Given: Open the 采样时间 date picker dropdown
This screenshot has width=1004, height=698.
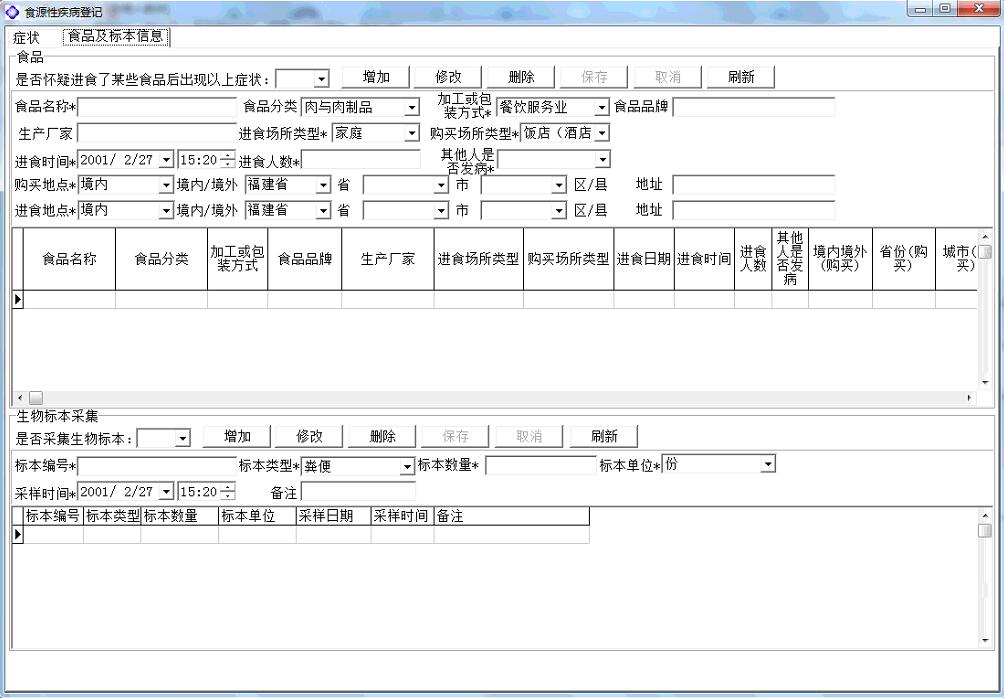Looking at the screenshot, I should pos(166,492).
